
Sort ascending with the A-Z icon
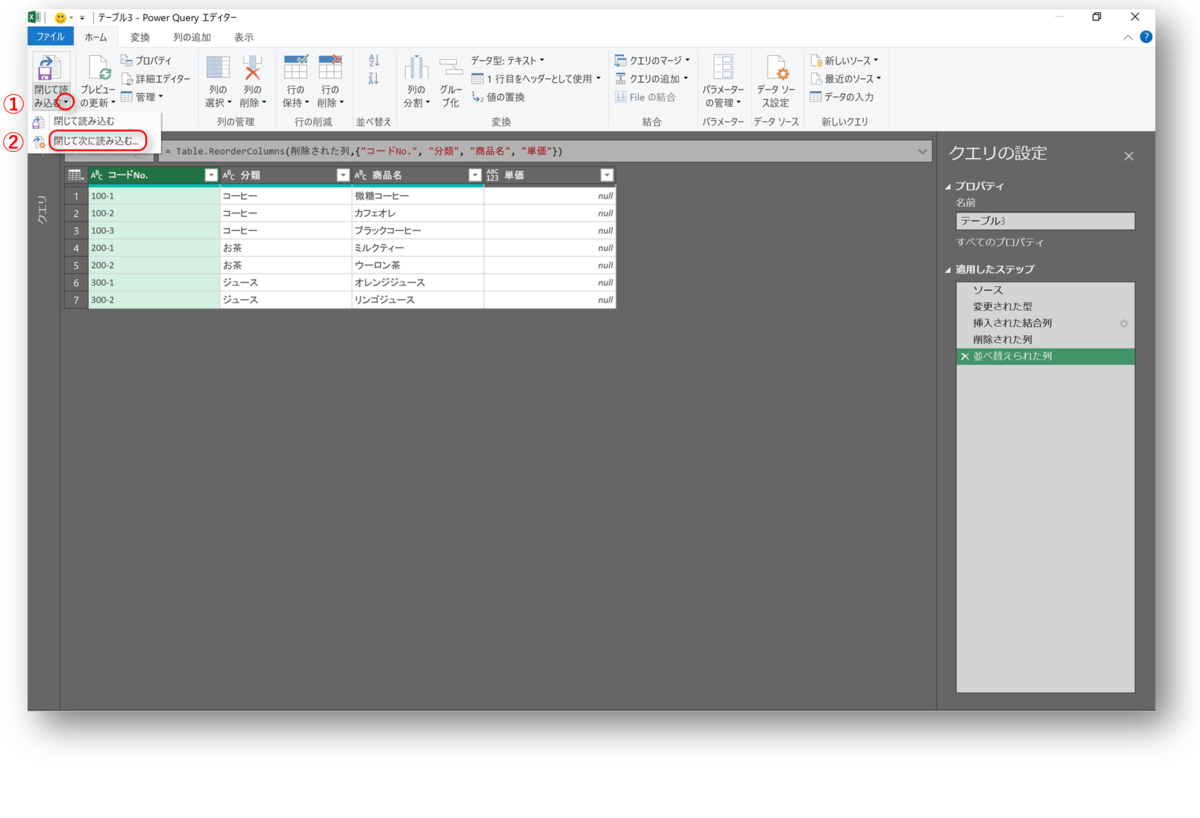coord(374,61)
